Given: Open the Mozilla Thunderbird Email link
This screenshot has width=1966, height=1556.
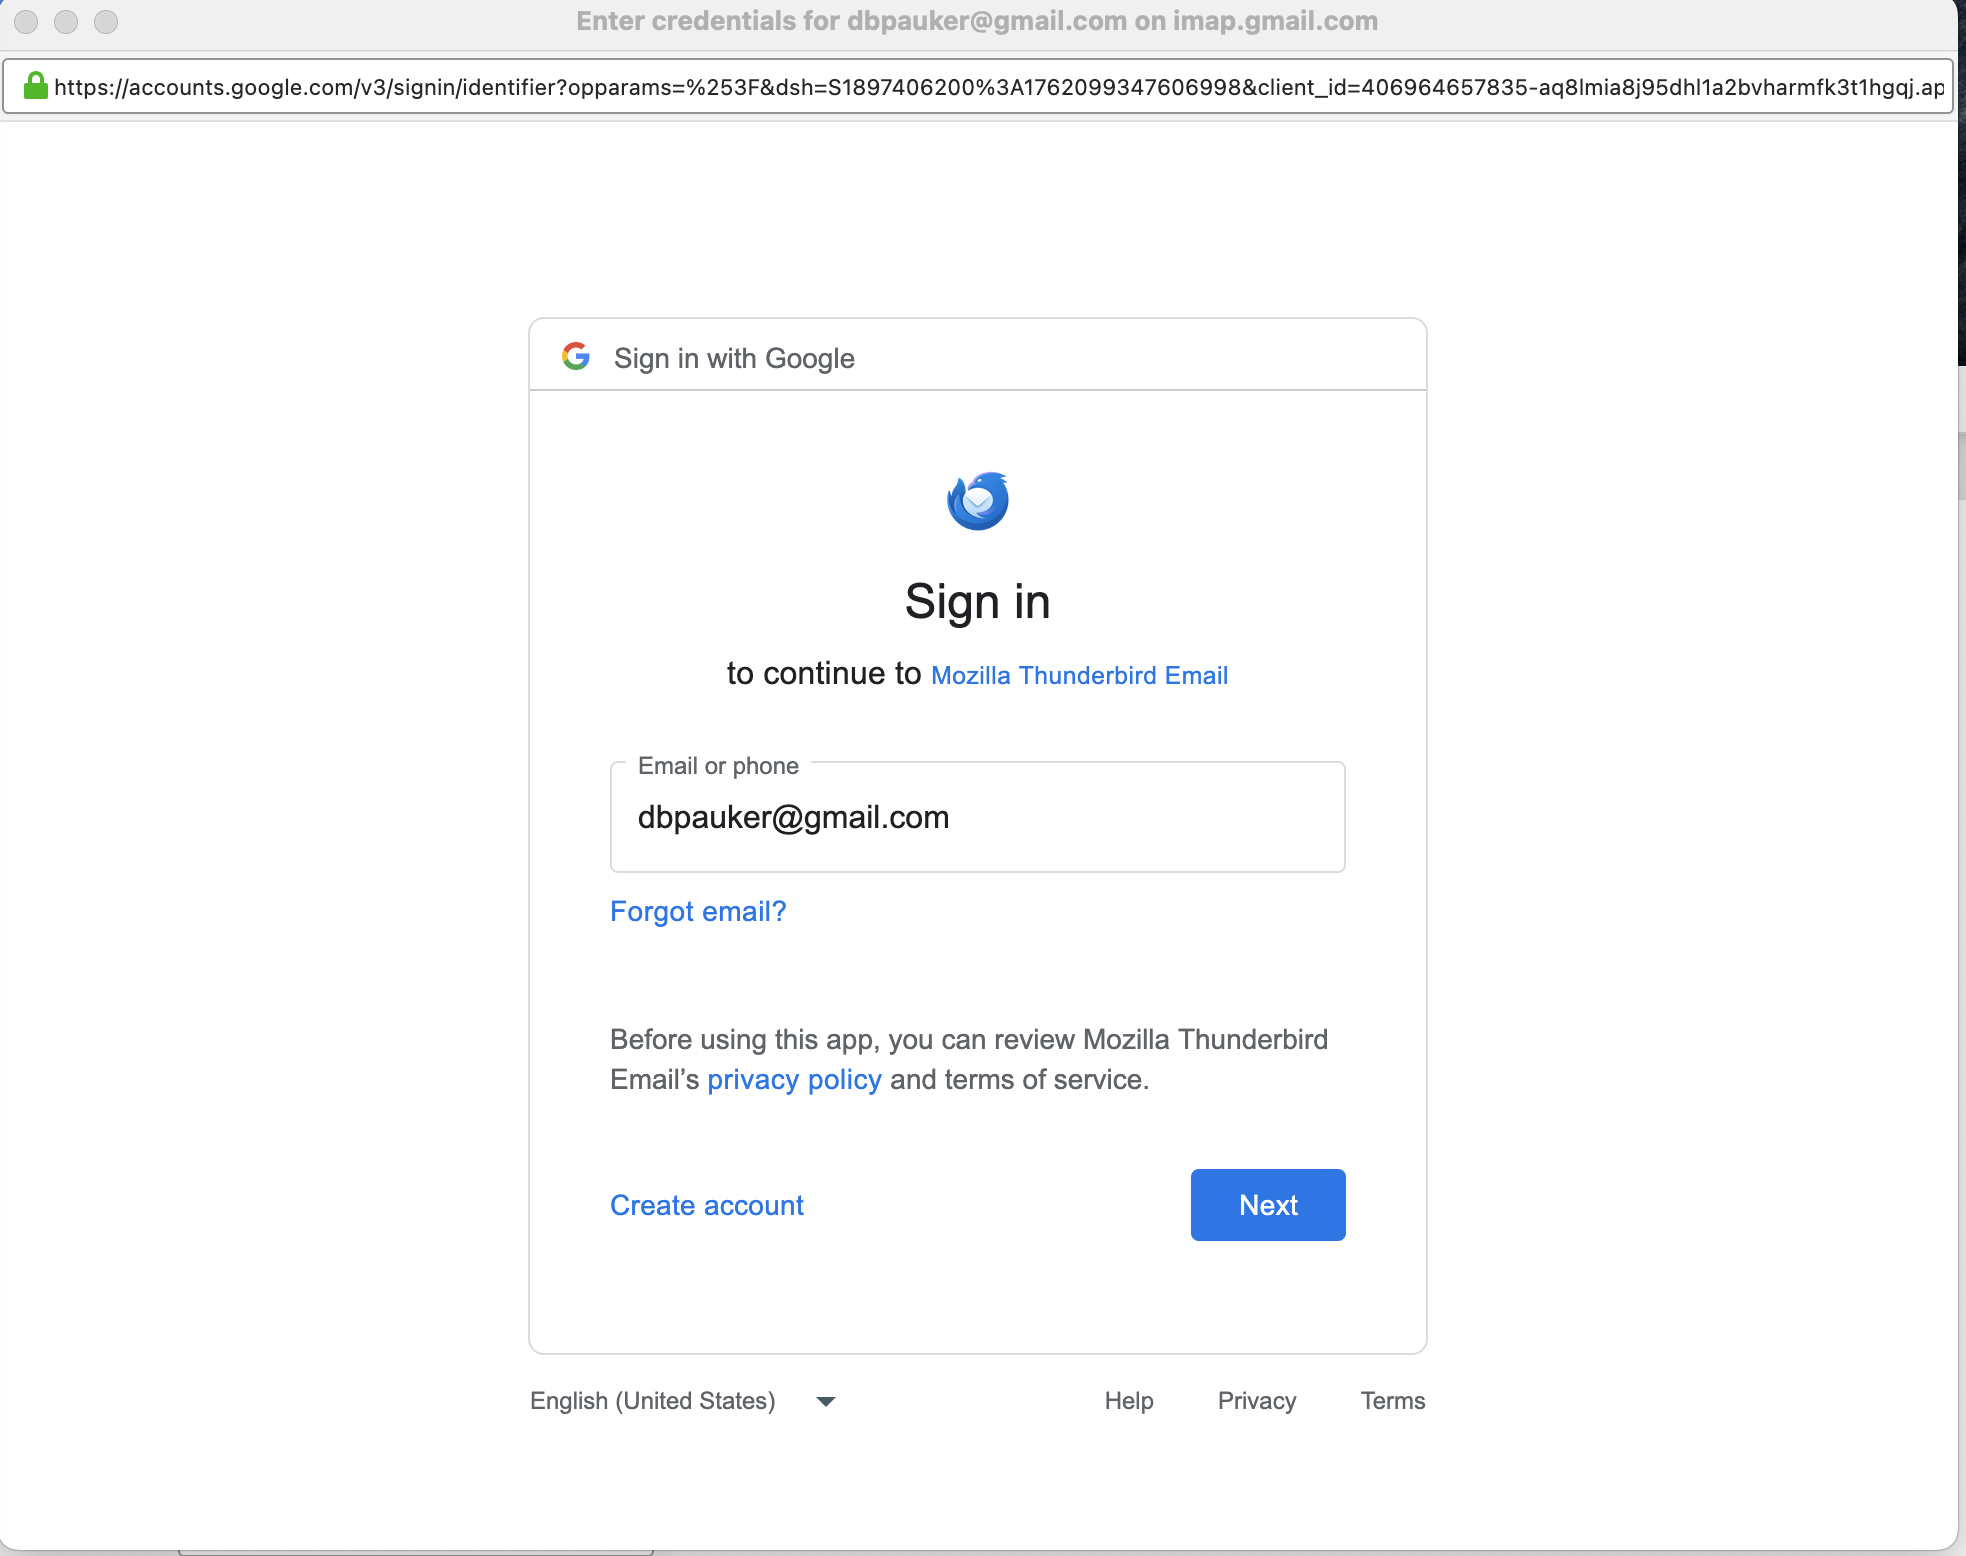Looking at the screenshot, I should tap(1079, 675).
